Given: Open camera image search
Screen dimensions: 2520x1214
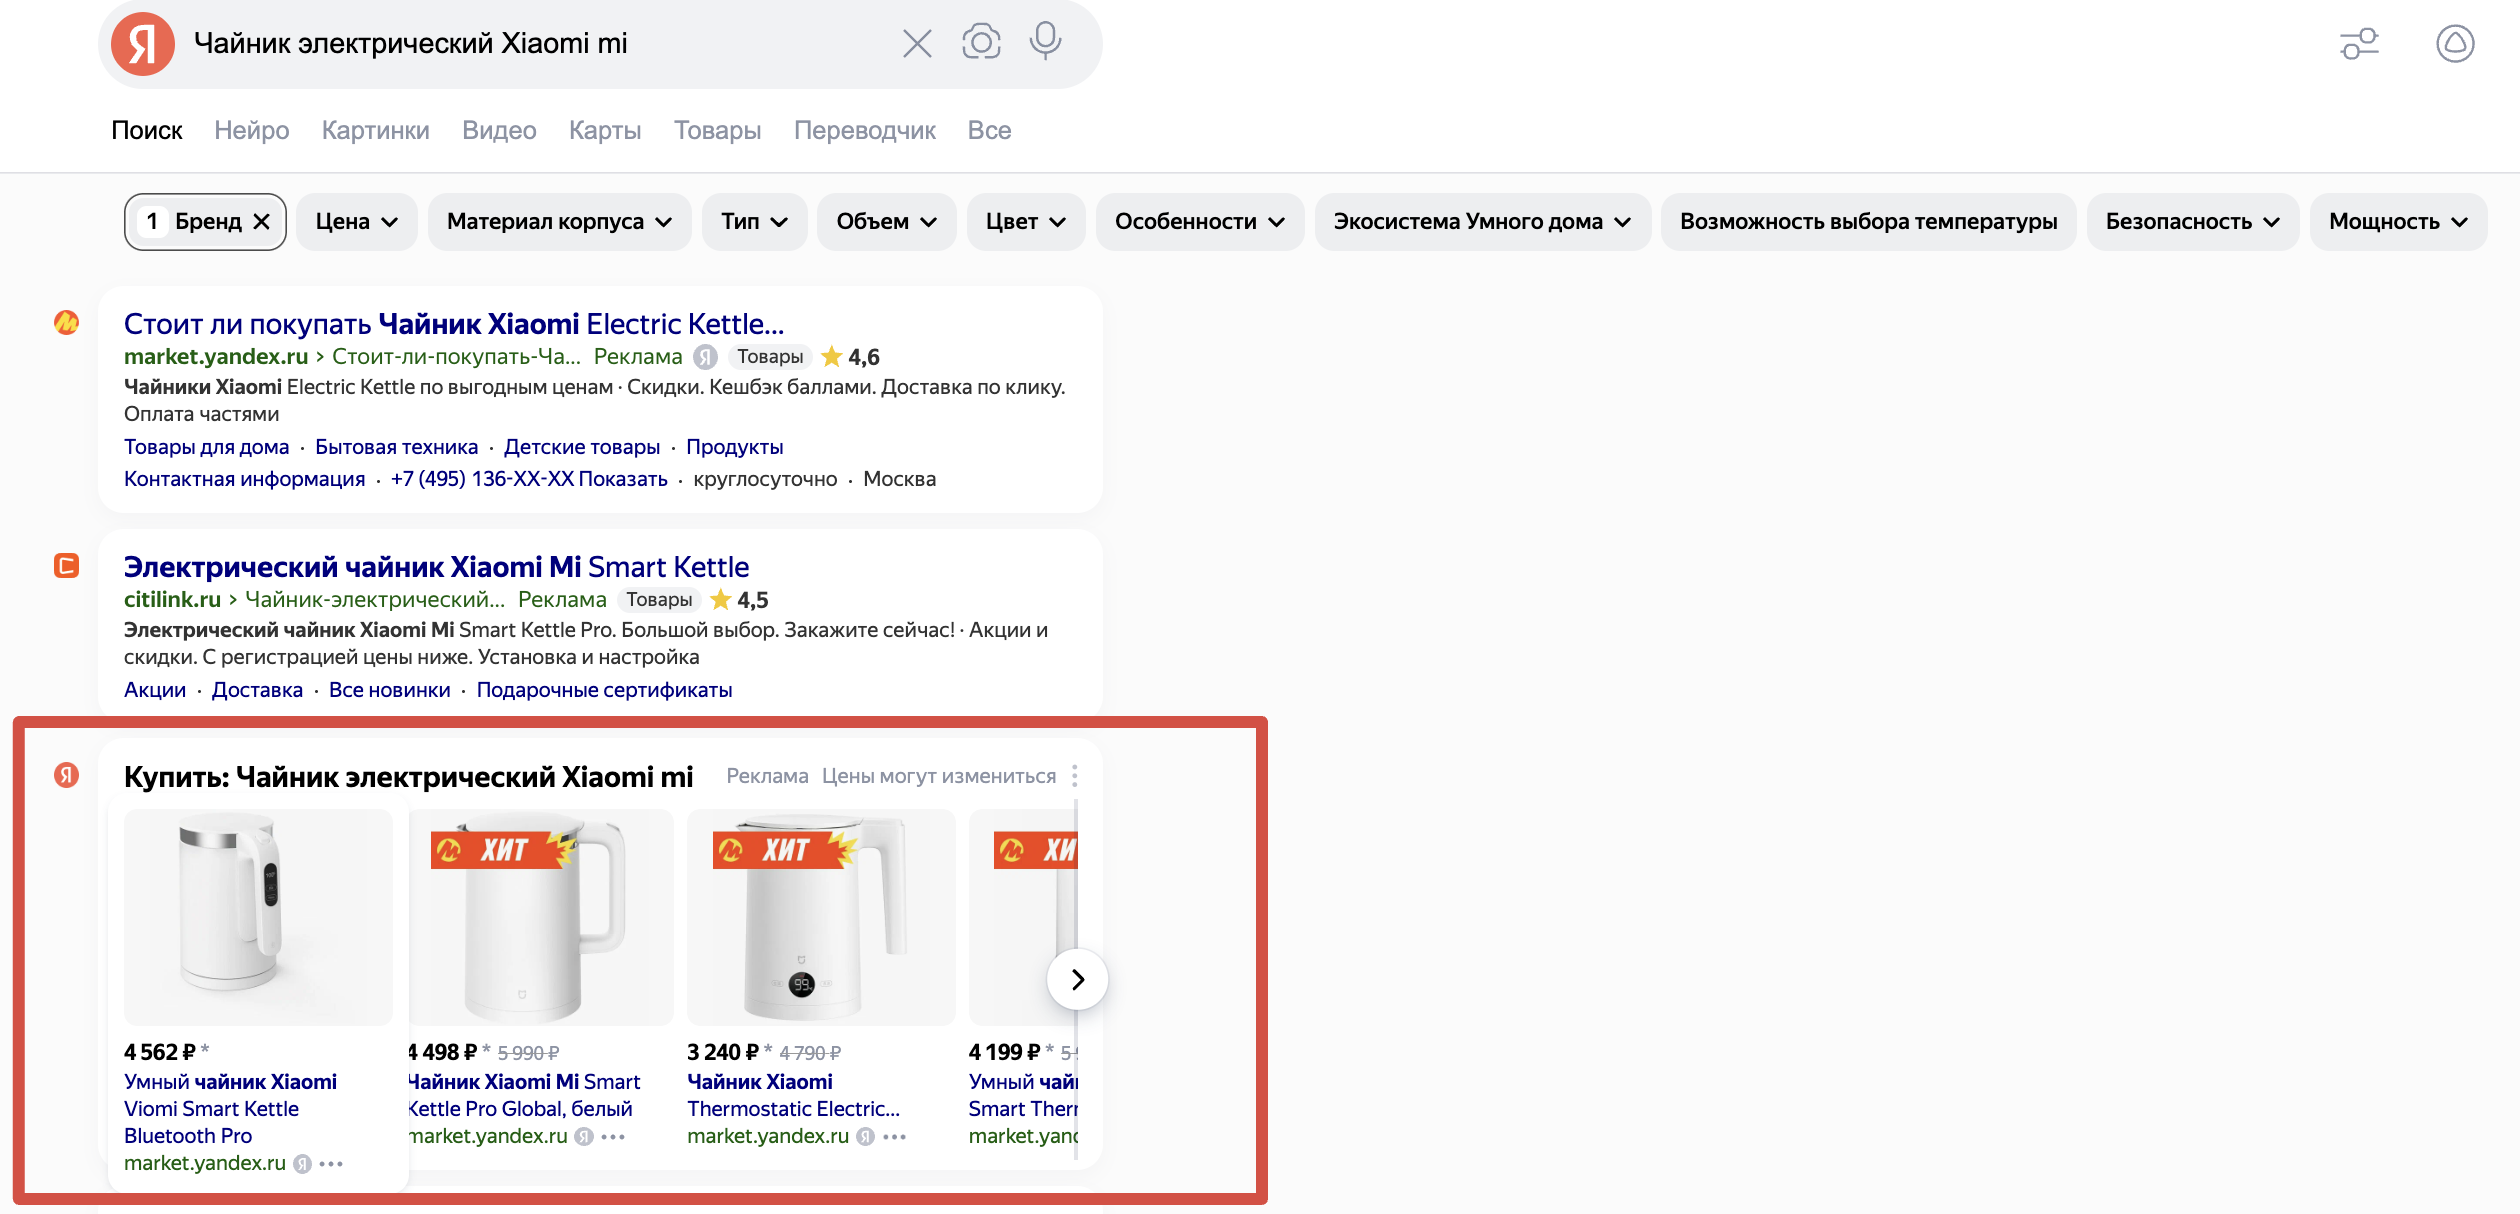Looking at the screenshot, I should tap(981, 43).
